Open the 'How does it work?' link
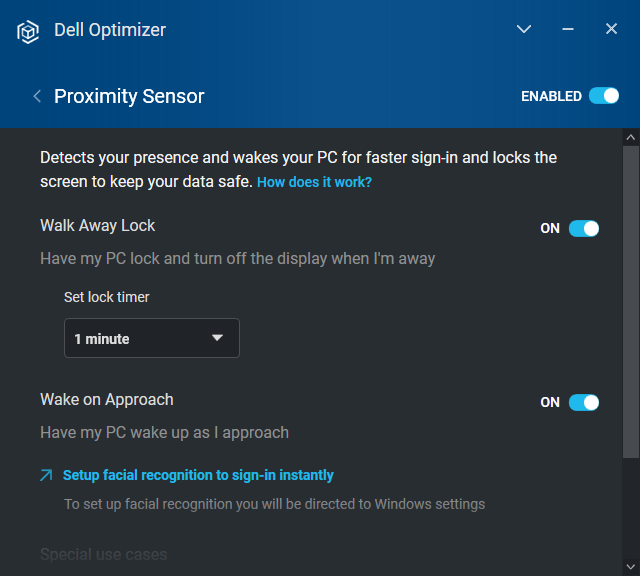Image resolution: width=640 pixels, height=576 pixels. [314, 183]
